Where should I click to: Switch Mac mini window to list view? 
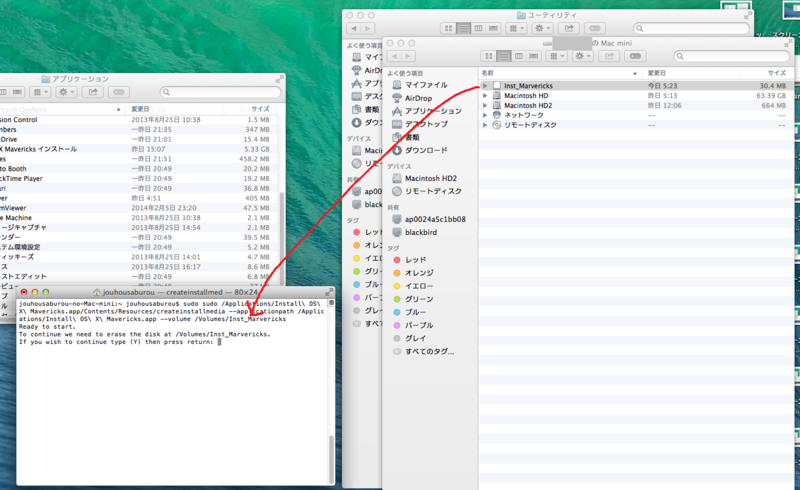click(x=504, y=56)
